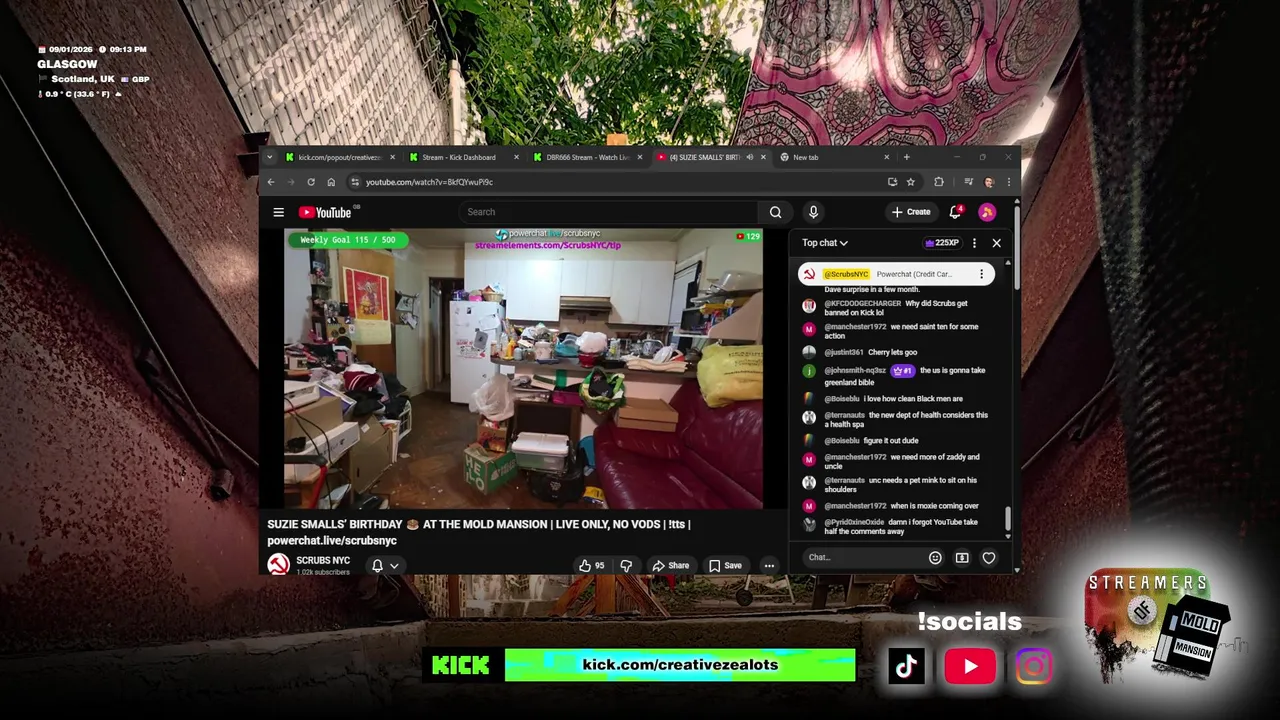1280x720 pixels.
Task: Focus the YouTube search field
Action: coord(610,212)
